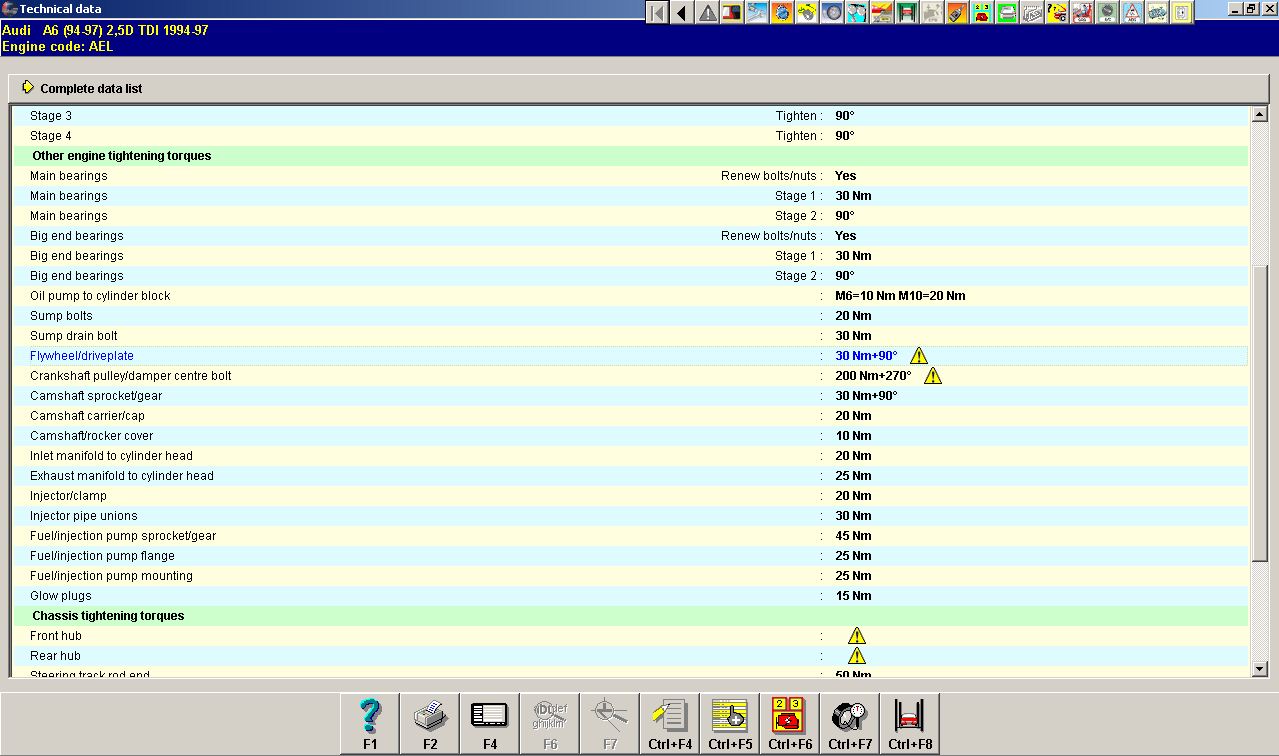Click the Fuel/injection pump mounting label

111,576
